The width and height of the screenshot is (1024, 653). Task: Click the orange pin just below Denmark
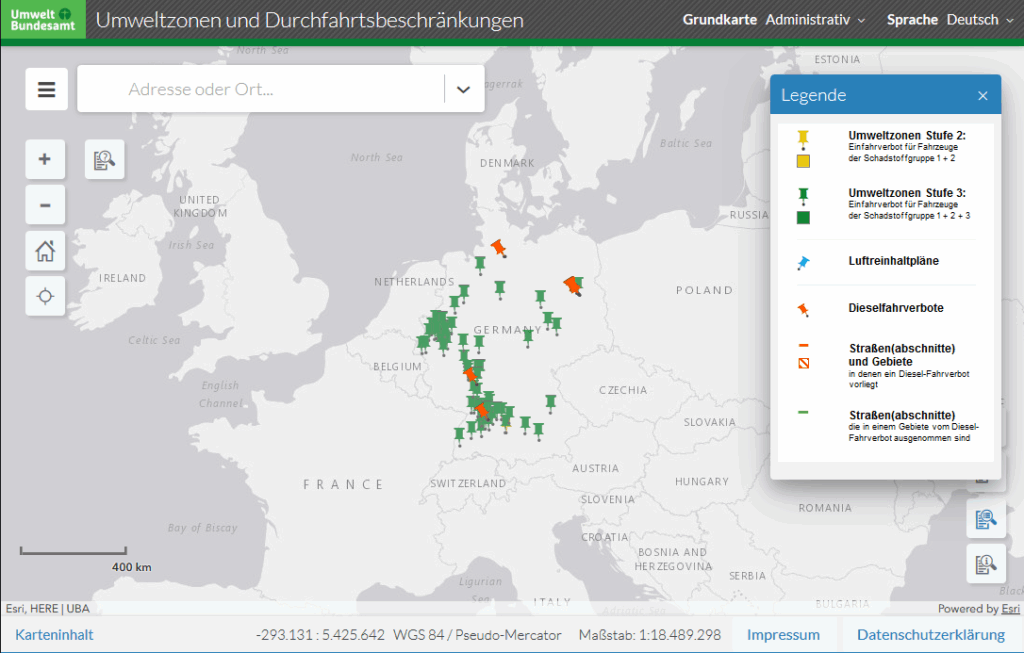498,247
